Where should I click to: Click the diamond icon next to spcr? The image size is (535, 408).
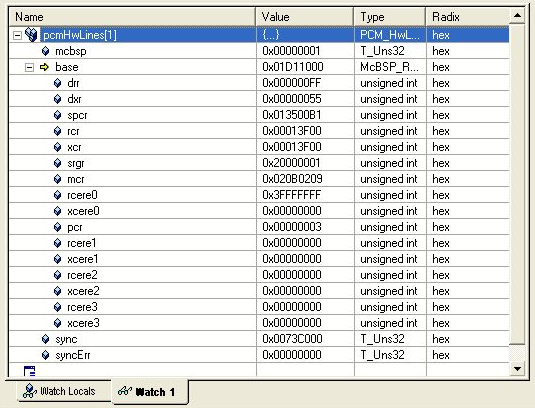click(57, 115)
